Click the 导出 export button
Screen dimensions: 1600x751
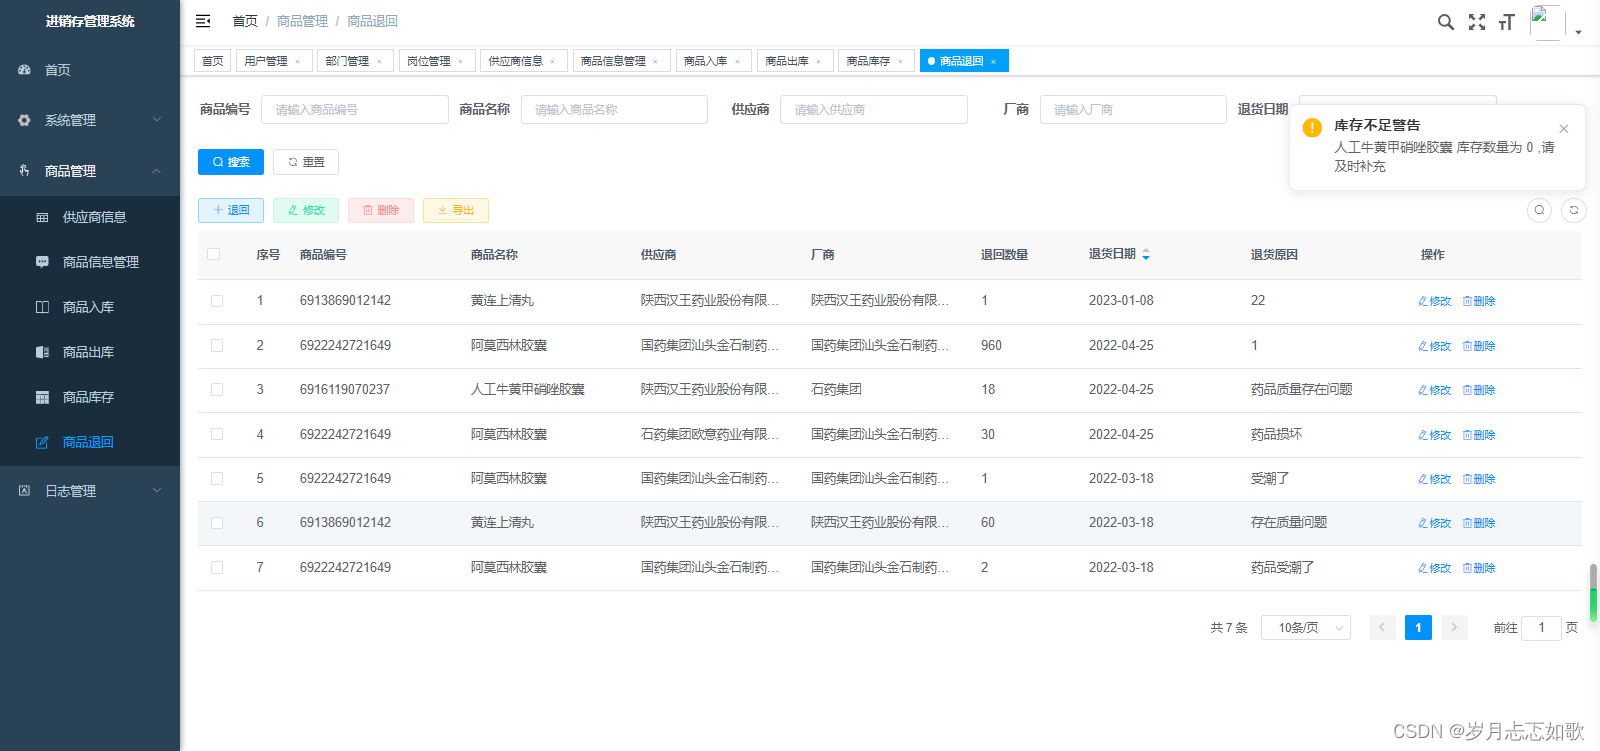point(456,210)
